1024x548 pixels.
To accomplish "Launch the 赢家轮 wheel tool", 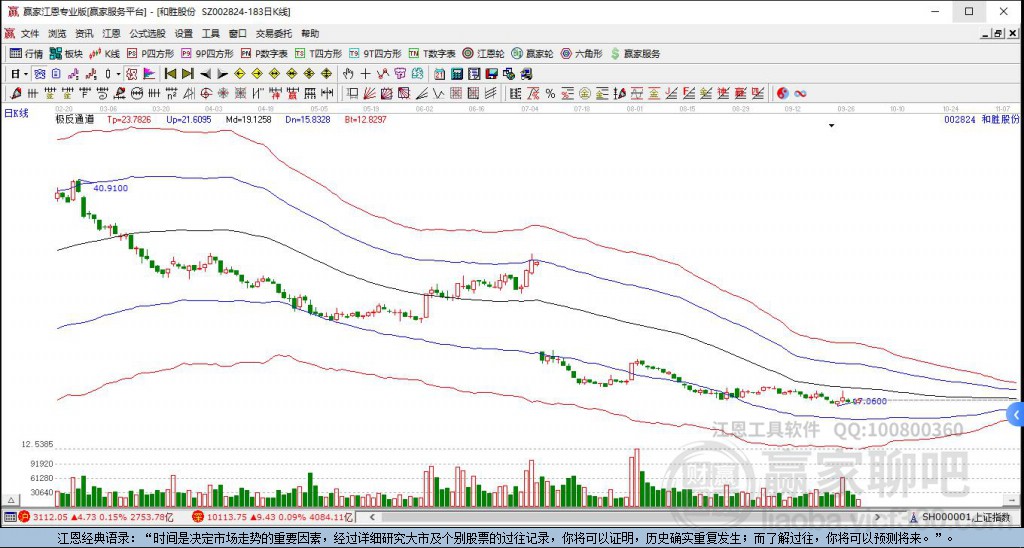I will [532, 54].
